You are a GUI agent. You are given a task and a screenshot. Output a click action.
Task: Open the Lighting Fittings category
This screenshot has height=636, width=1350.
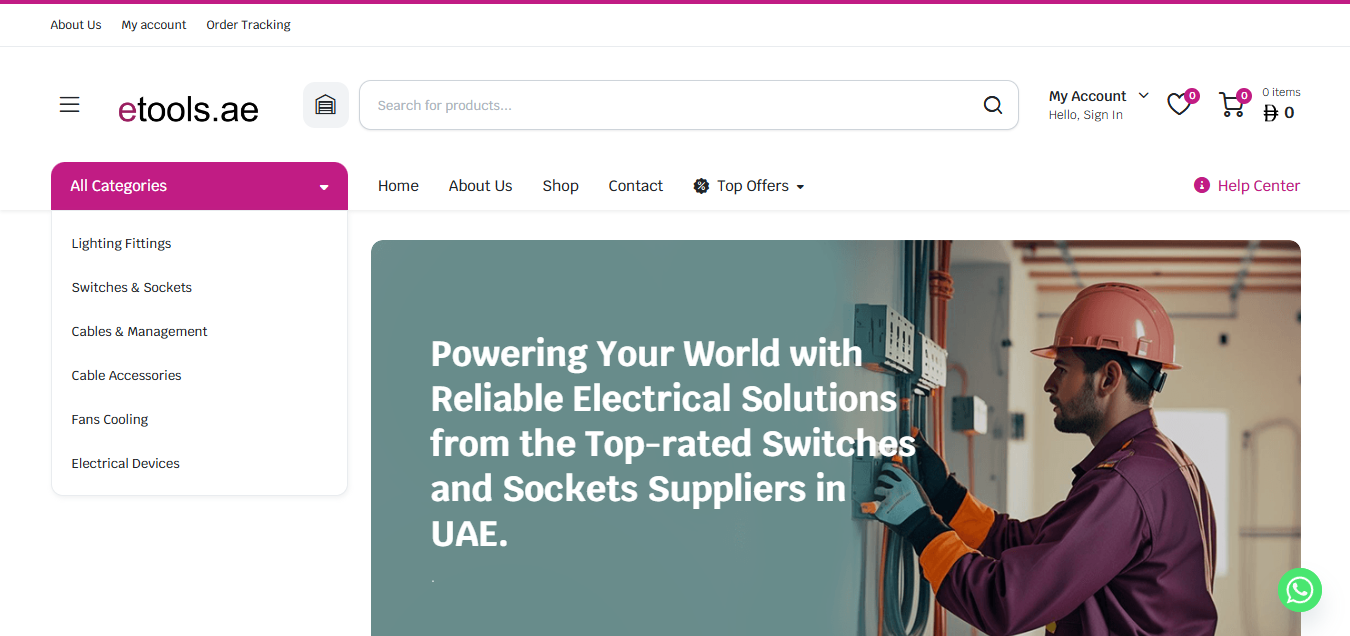coord(121,243)
